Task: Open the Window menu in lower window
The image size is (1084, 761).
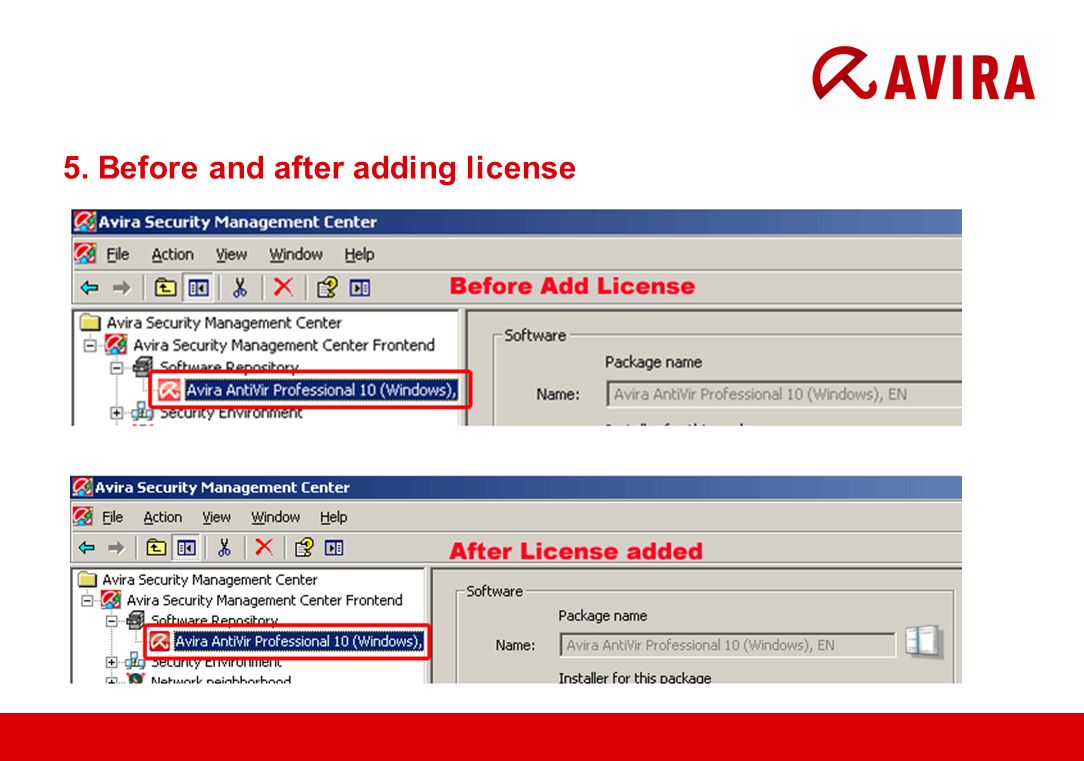Action: pos(275,517)
